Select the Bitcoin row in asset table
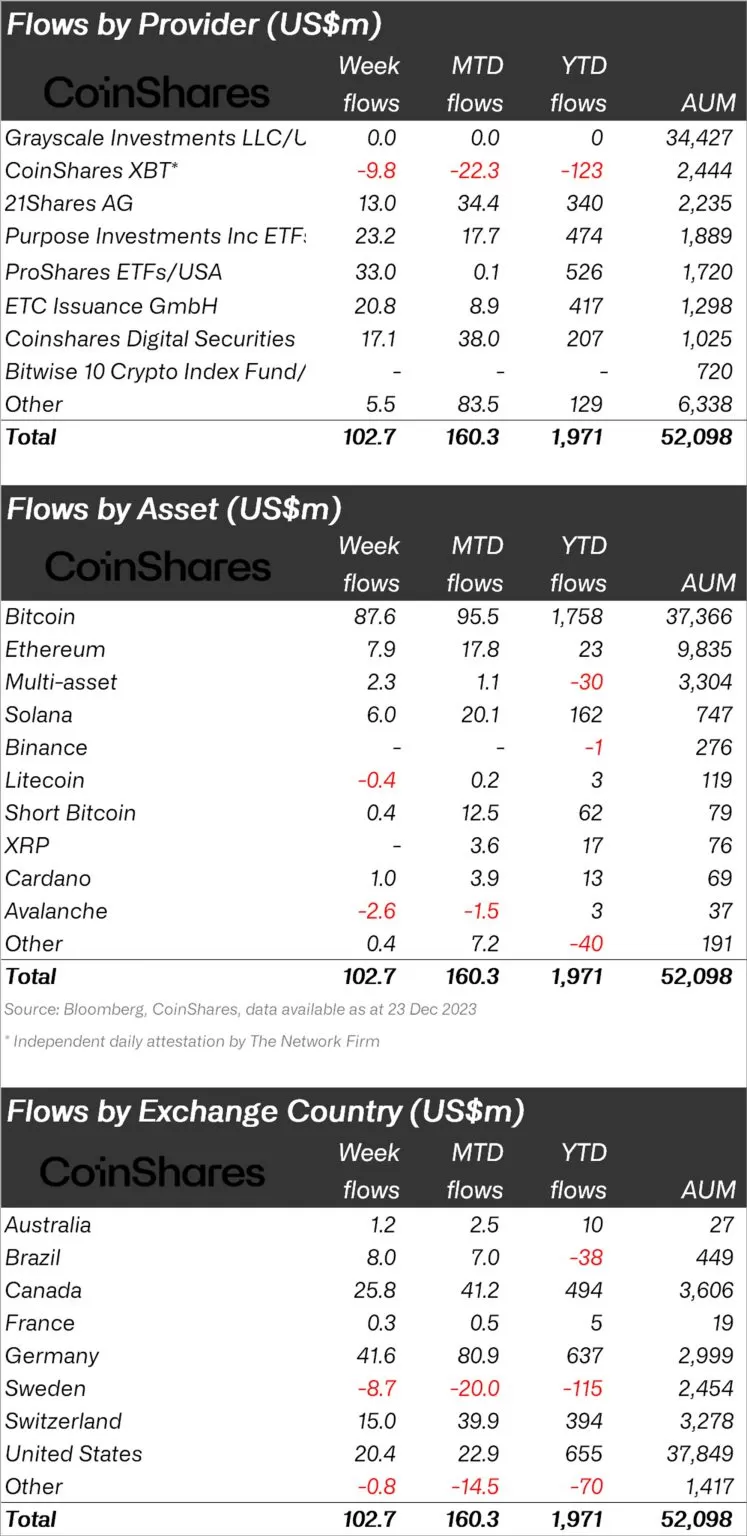747x1536 pixels. (x=40, y=616)
